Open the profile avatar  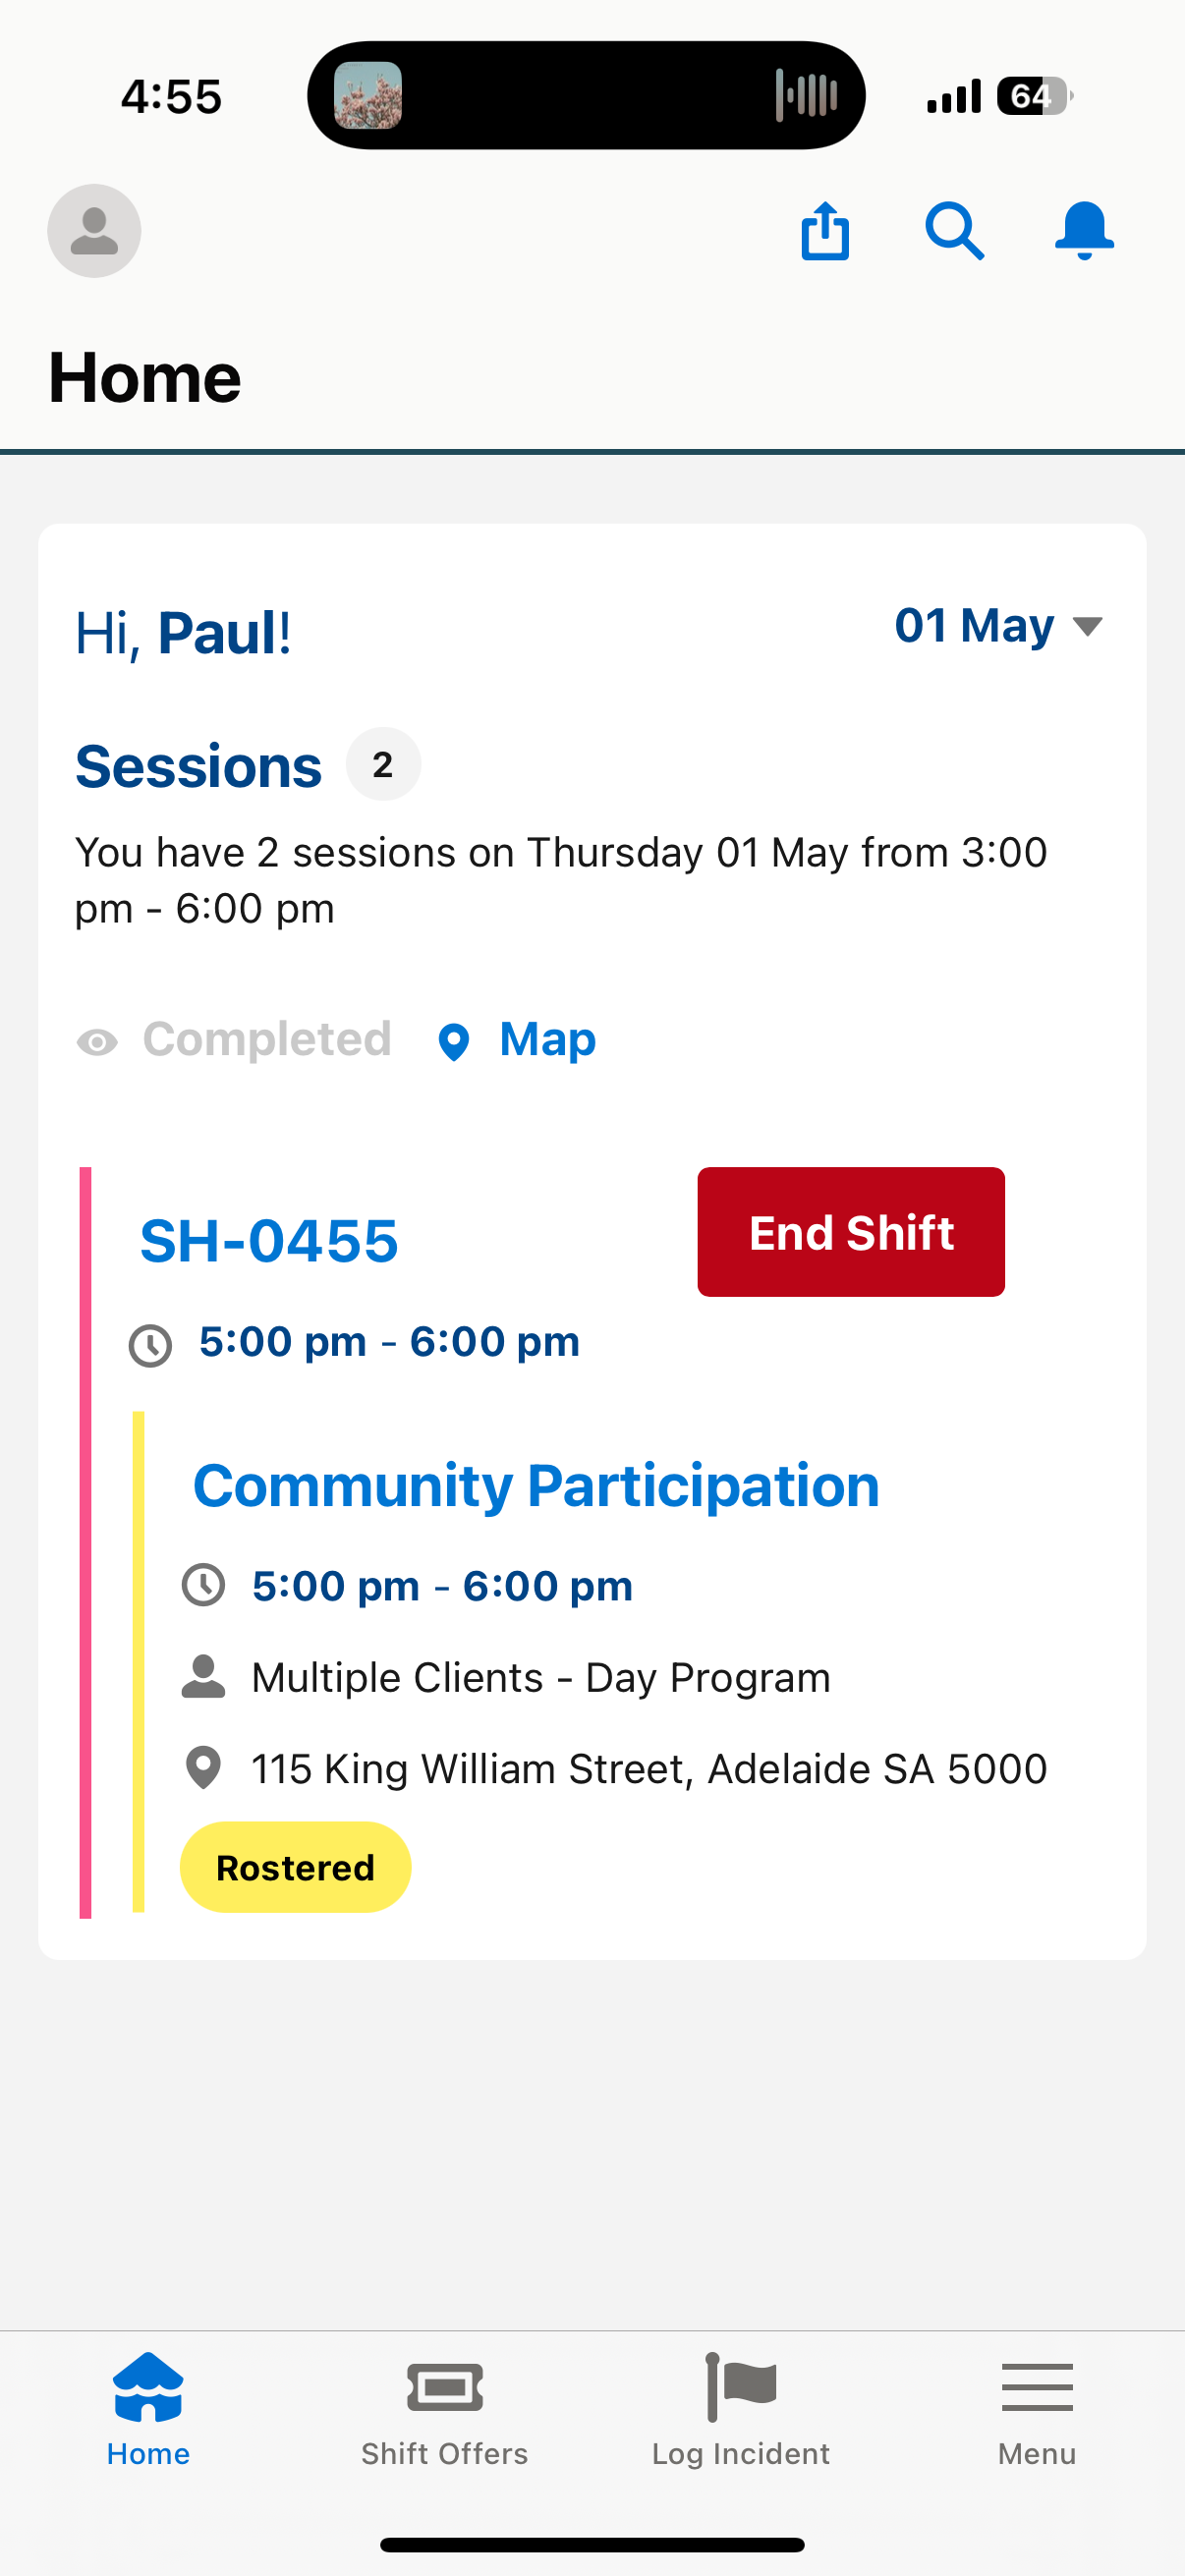pyautogui.click(x=94, y=231)
